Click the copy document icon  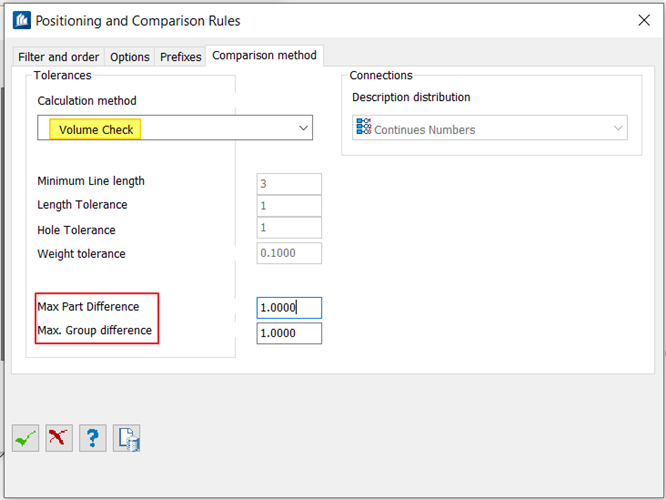127,438
